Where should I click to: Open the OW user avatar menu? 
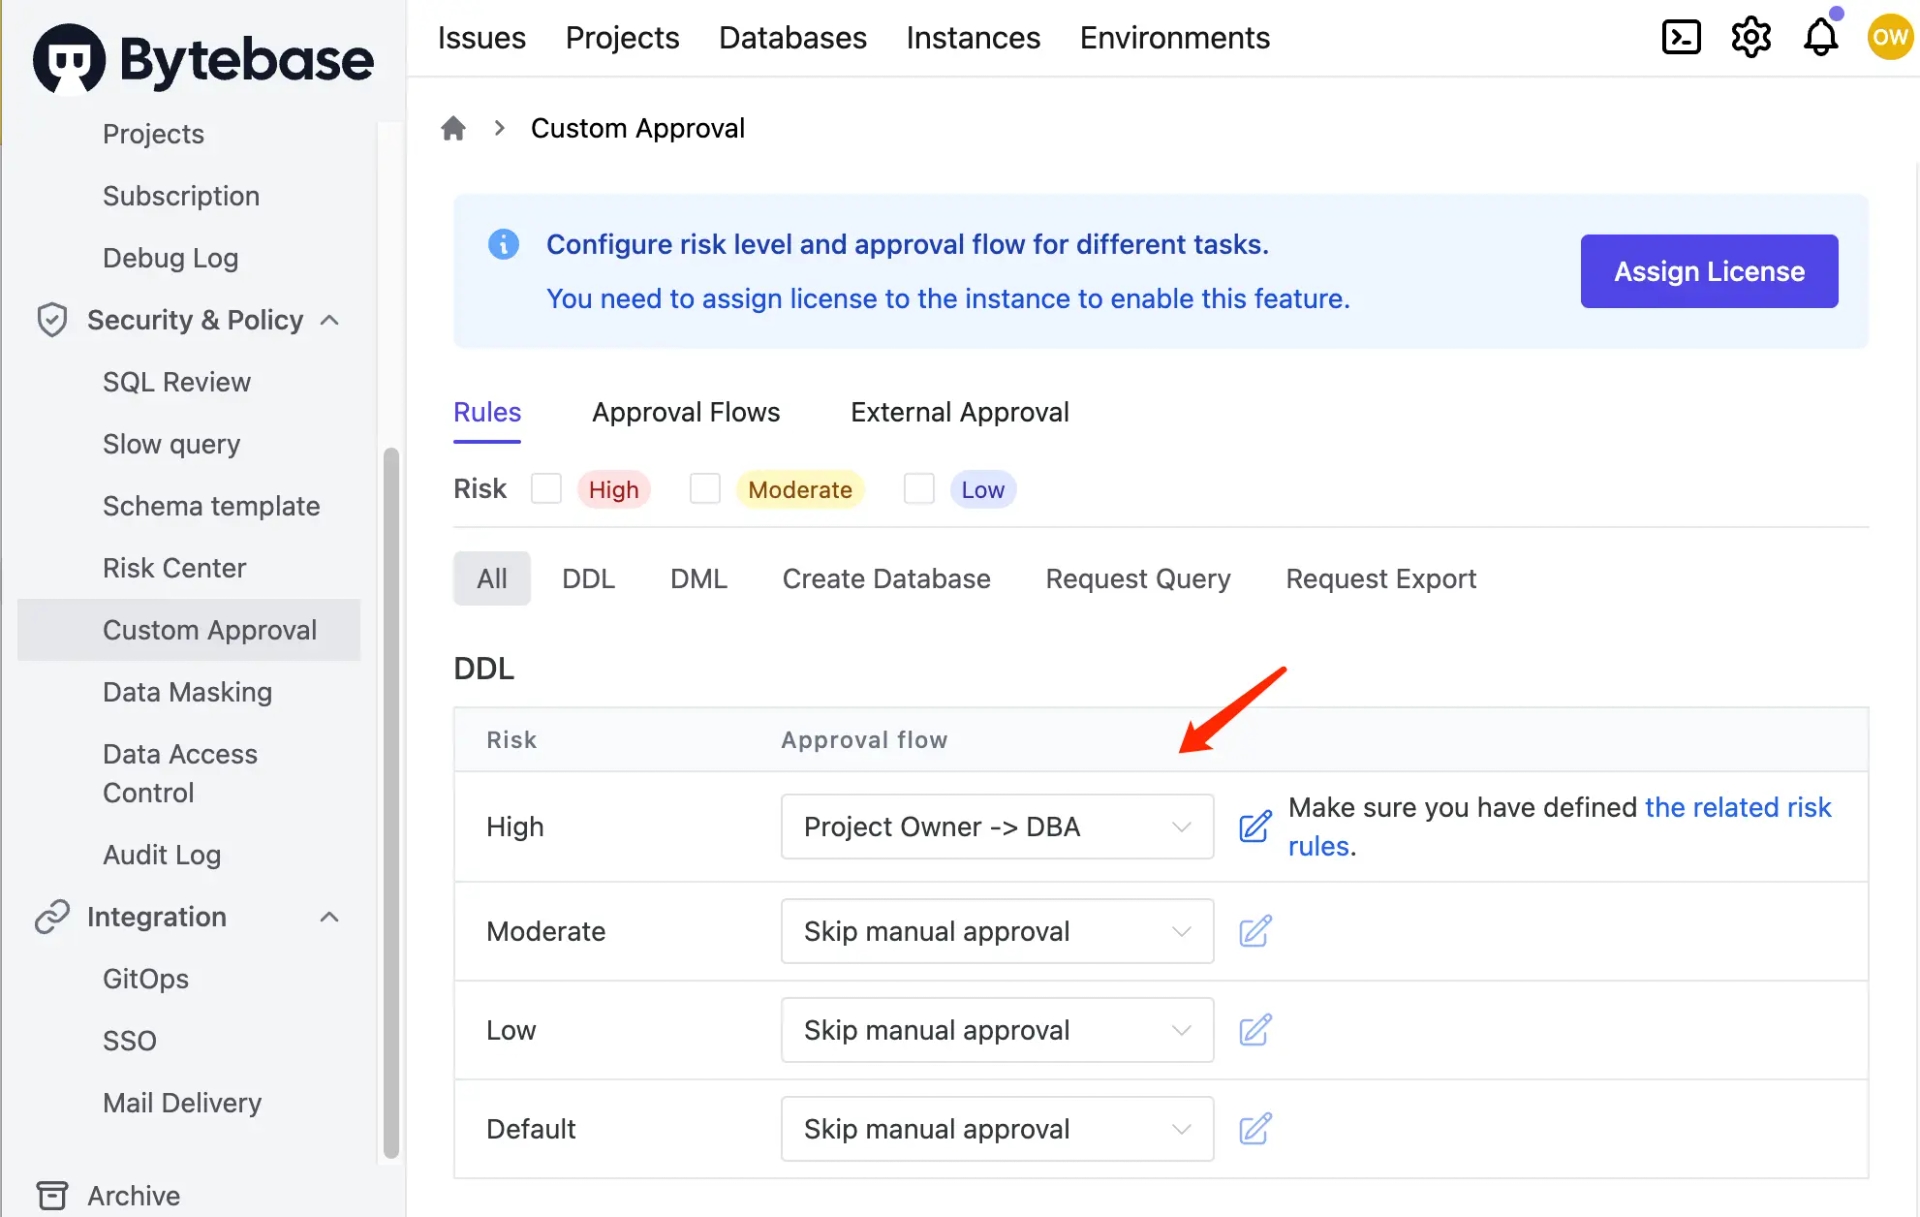tap(1890, 37)
